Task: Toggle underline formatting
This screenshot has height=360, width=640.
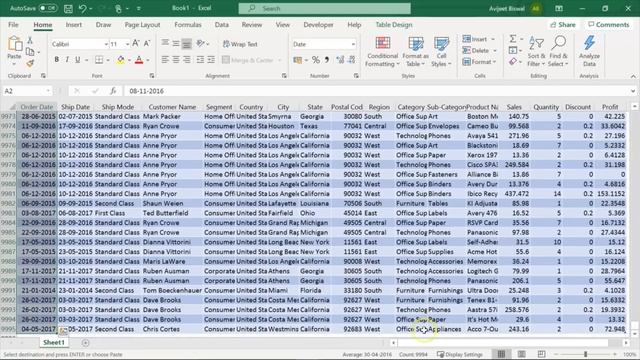Action: pos(78,60)
